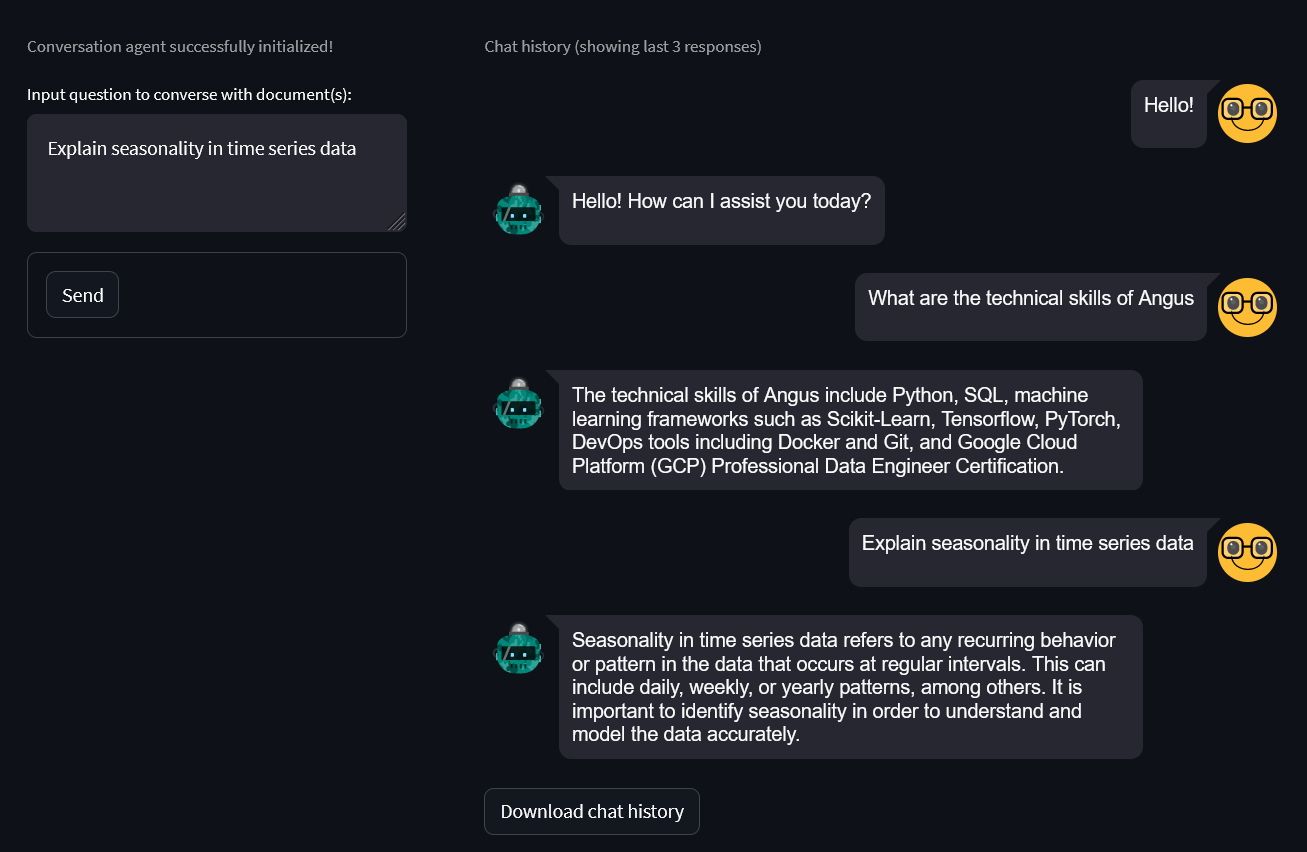Screen dimensions: 1307x852
Task: Click the robot avatar beside "How can I assist you today?"
Action: click(518, 210)
